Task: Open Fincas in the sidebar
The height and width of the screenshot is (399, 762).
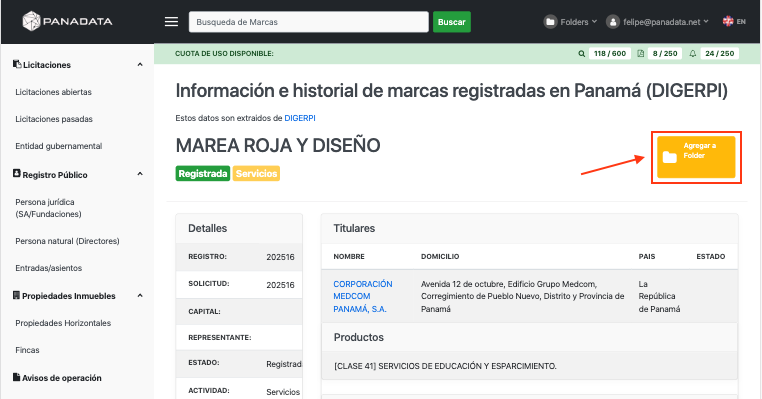Action: point(27,350)
